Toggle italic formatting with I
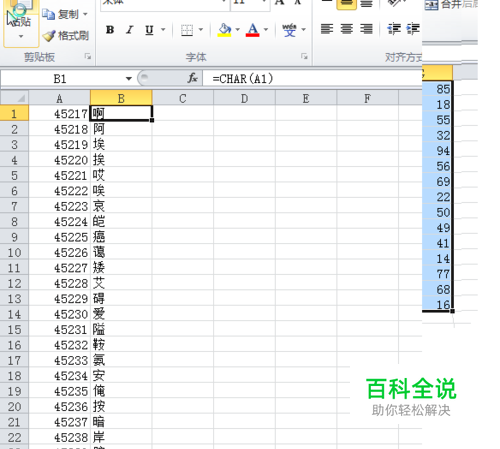Screen dimensions: 500x449 coord(130,30)
